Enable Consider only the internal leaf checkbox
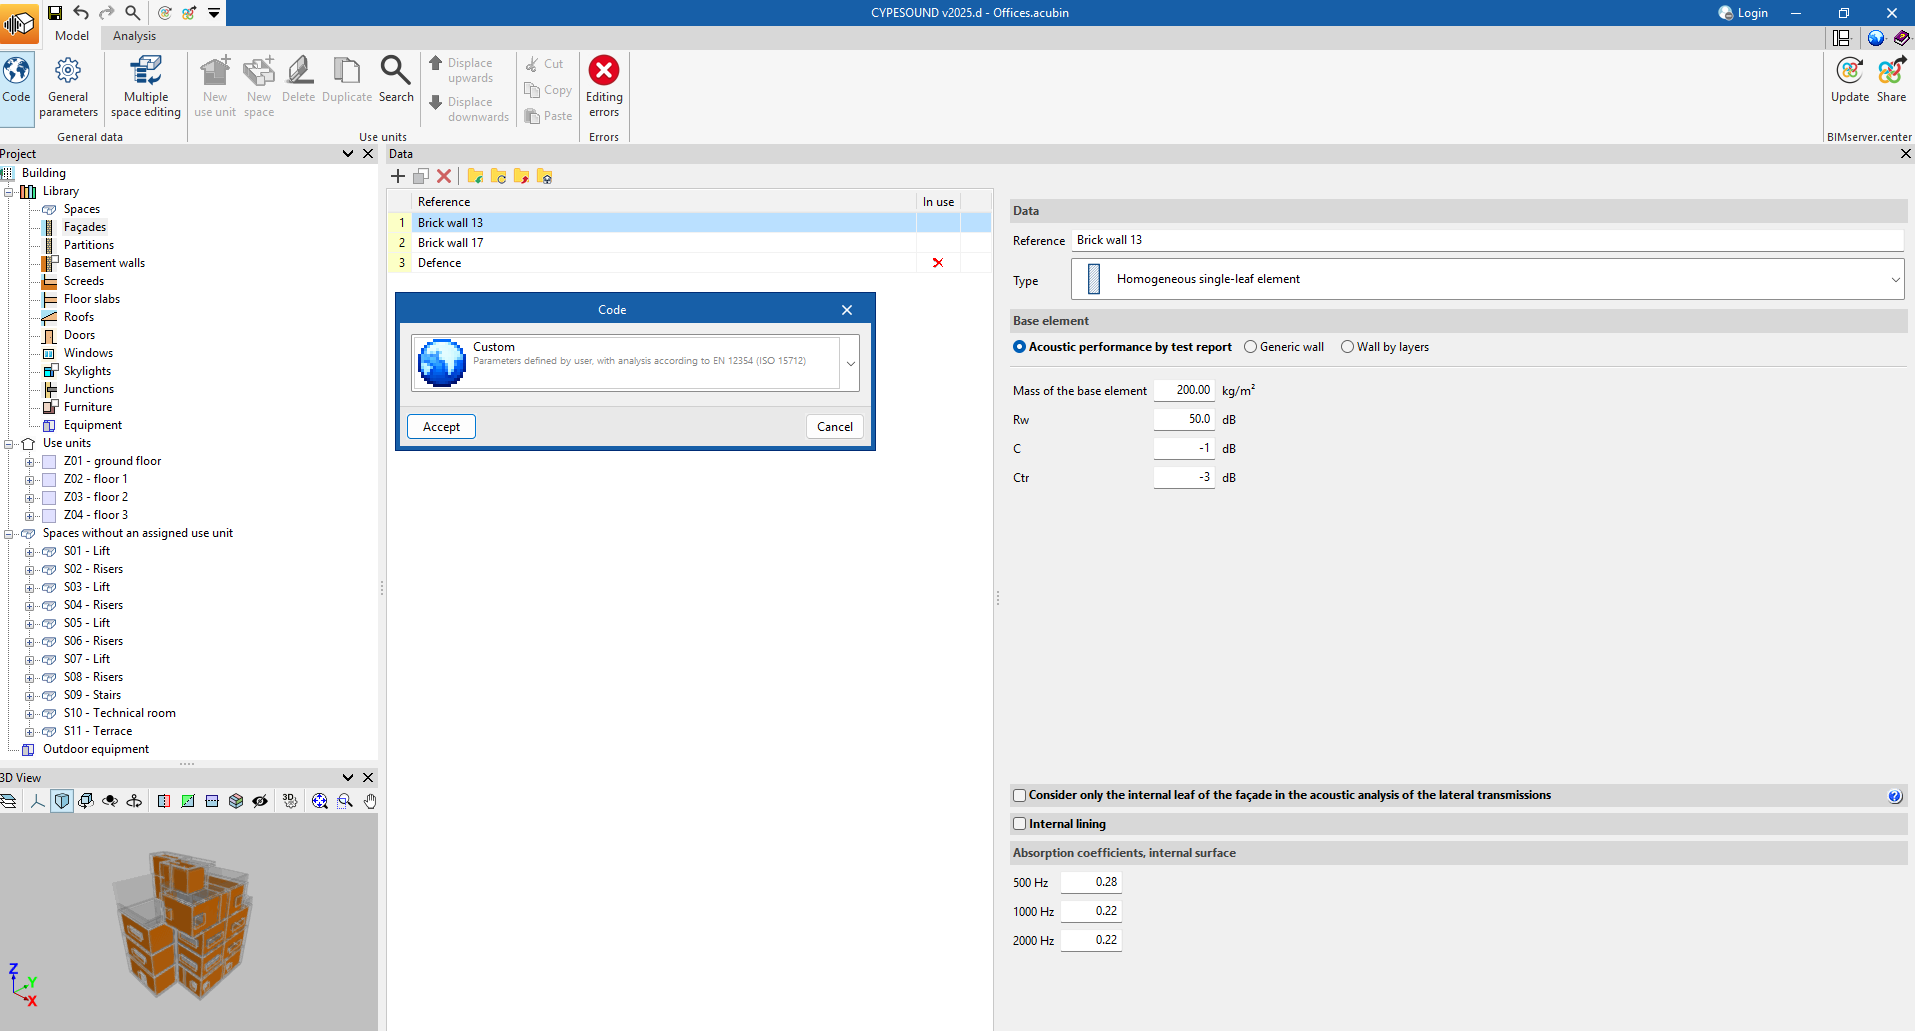The height and width of the screenshot is (1031, 1915). pyautogui.click(x=1020, y=795)
